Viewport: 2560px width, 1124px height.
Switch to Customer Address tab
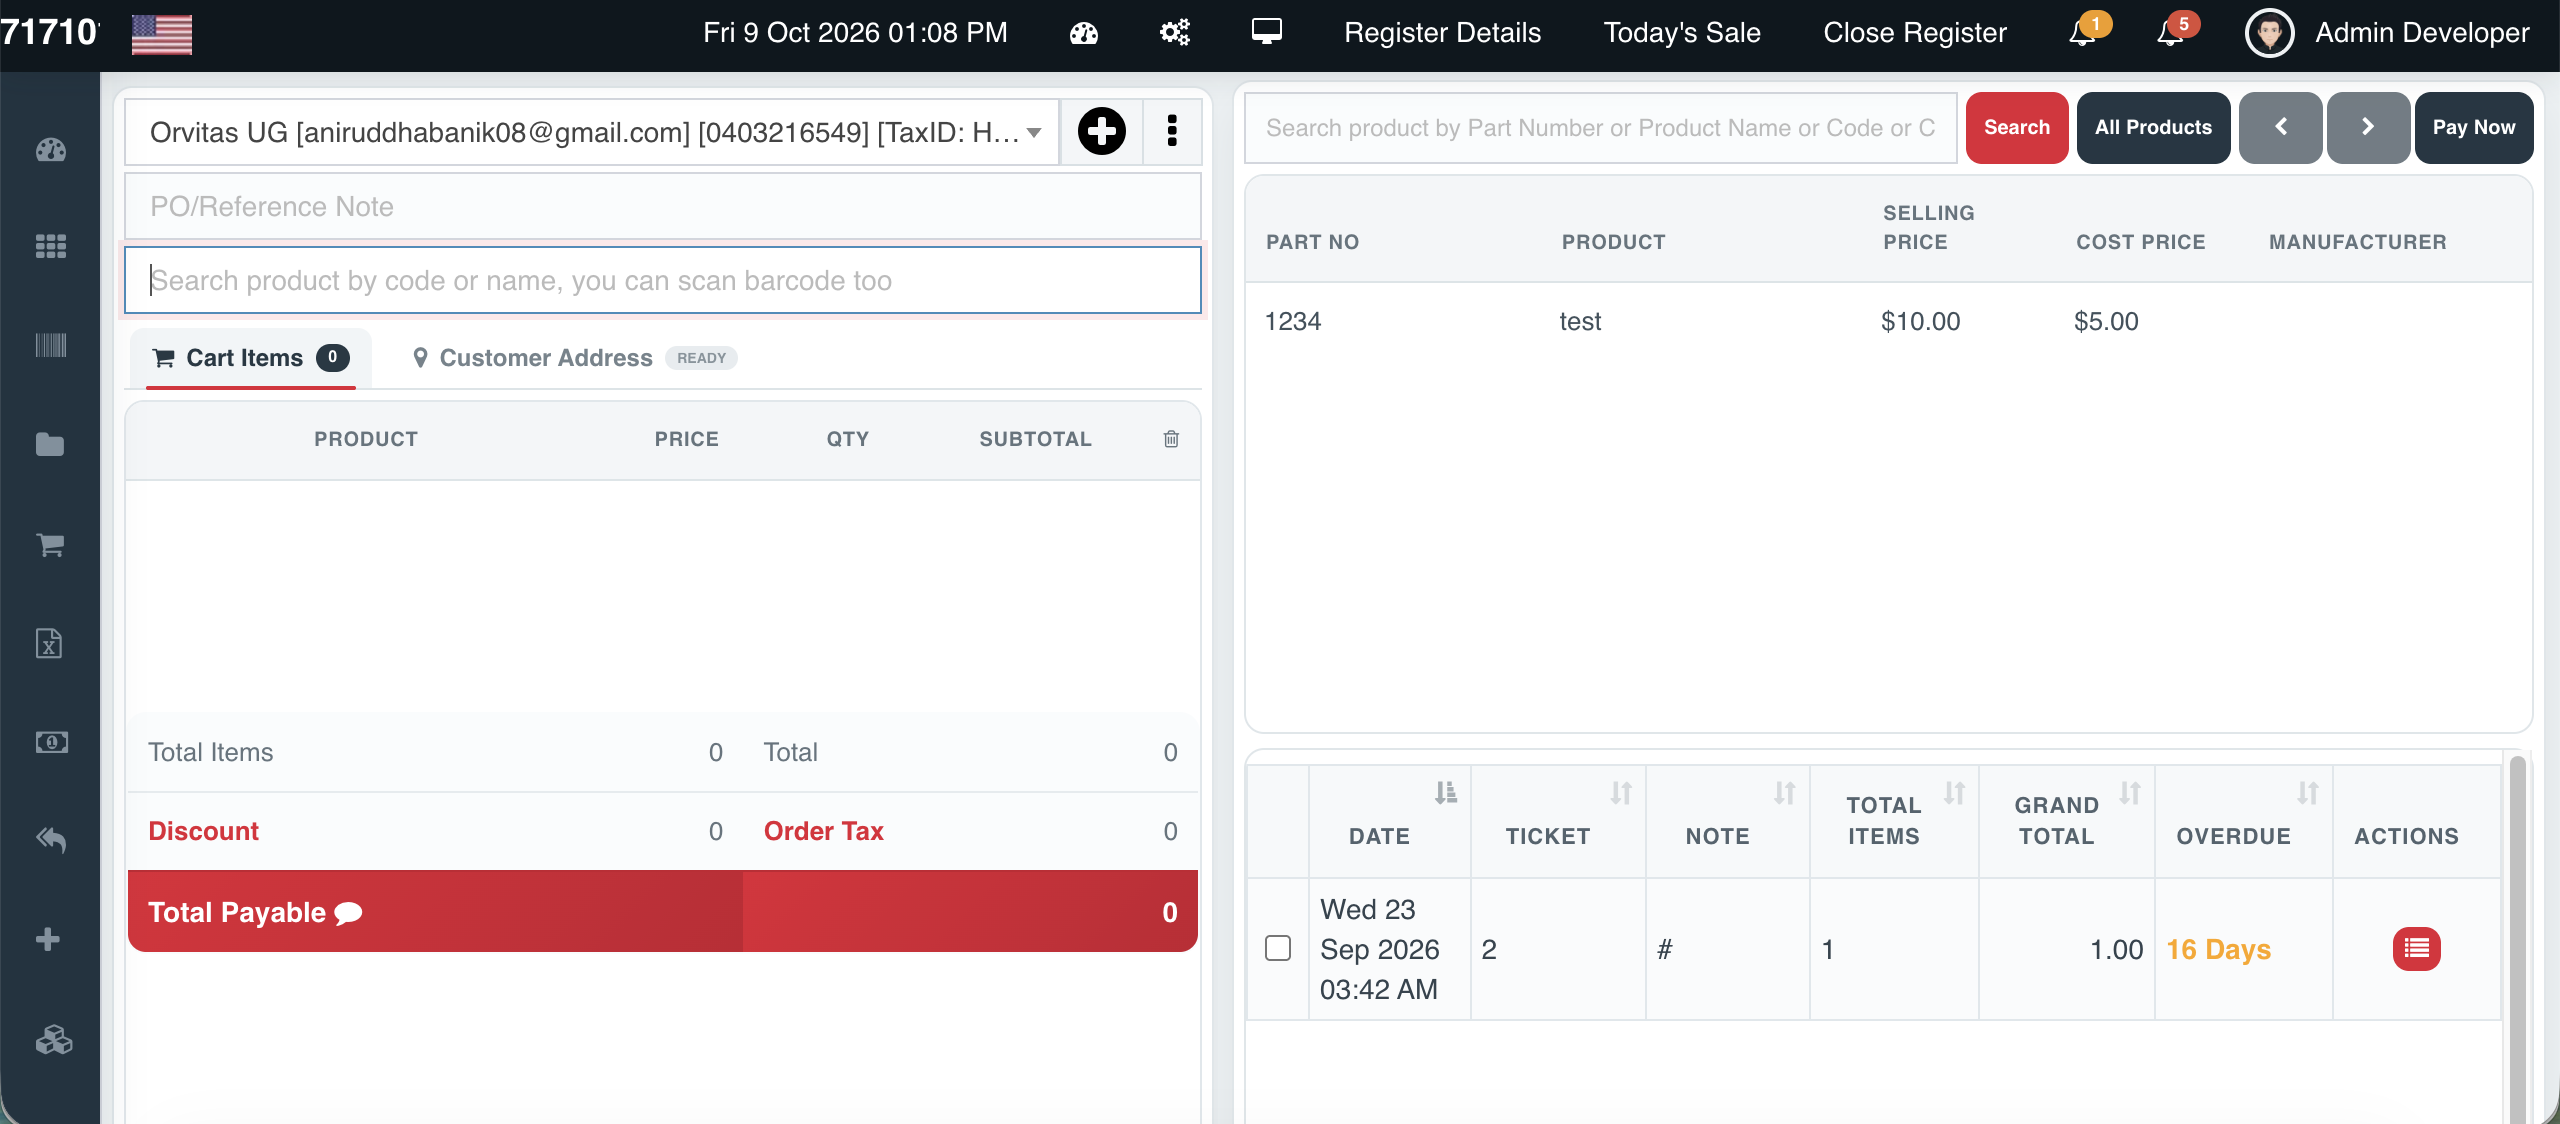pos(575,358)
